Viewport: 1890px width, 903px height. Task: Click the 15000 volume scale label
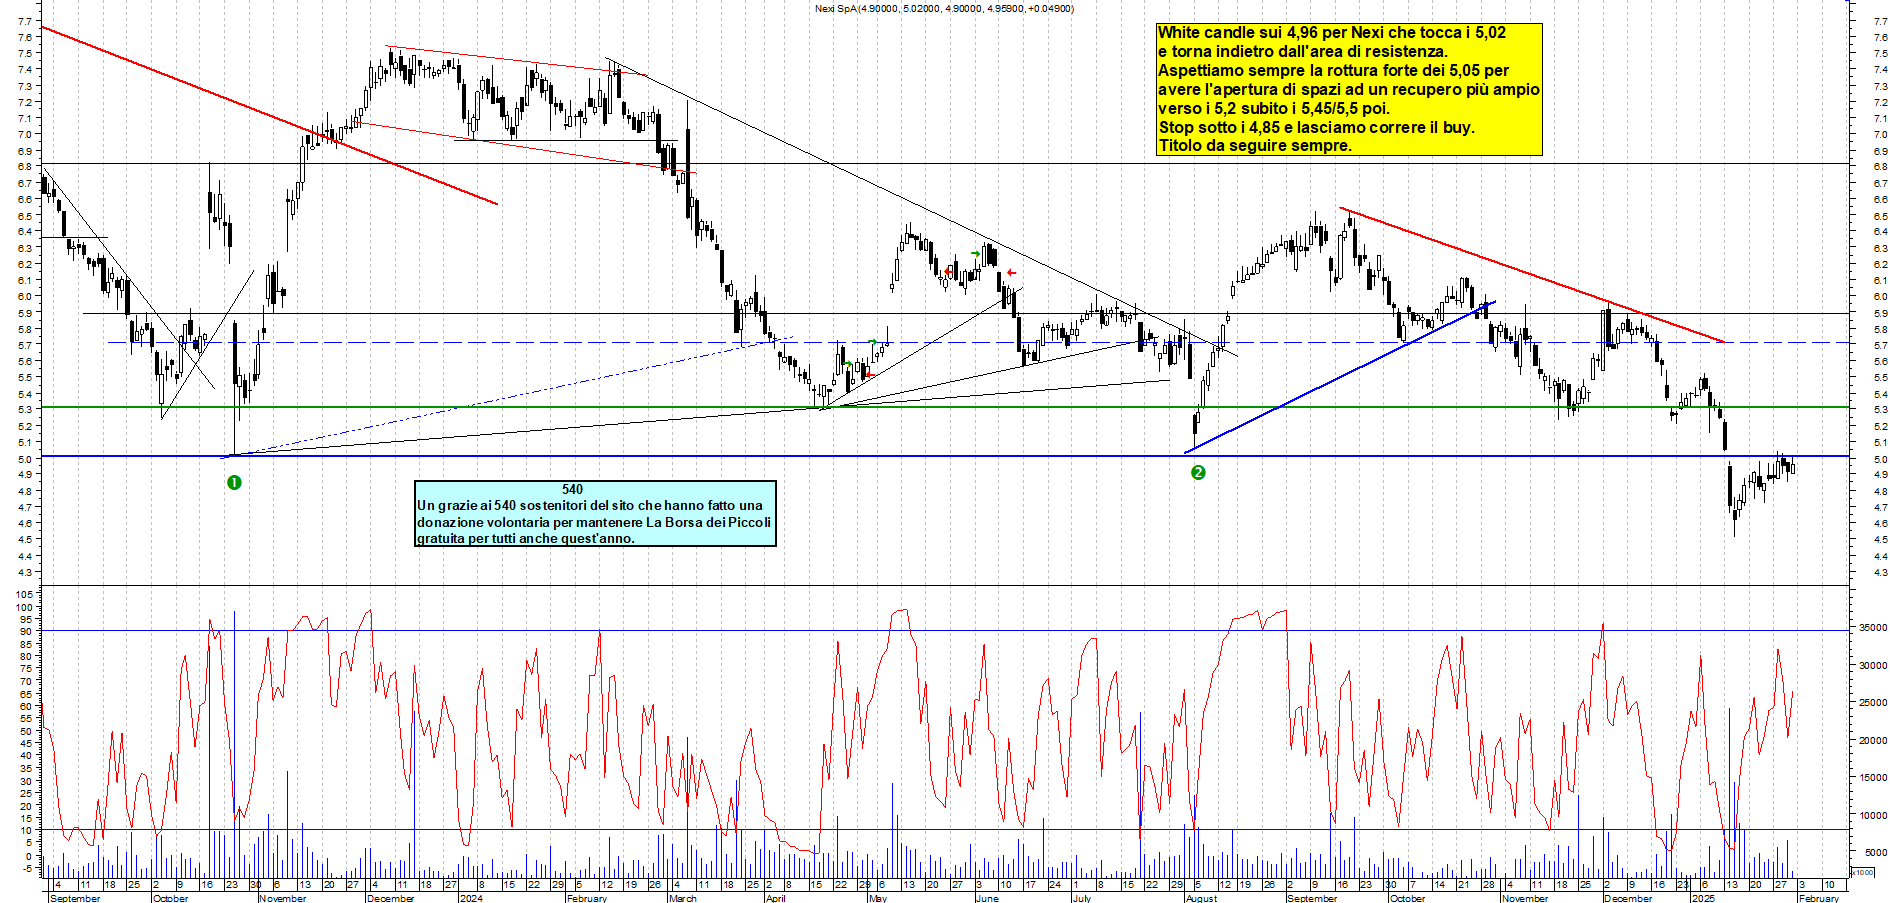[x=1873, y=777]
